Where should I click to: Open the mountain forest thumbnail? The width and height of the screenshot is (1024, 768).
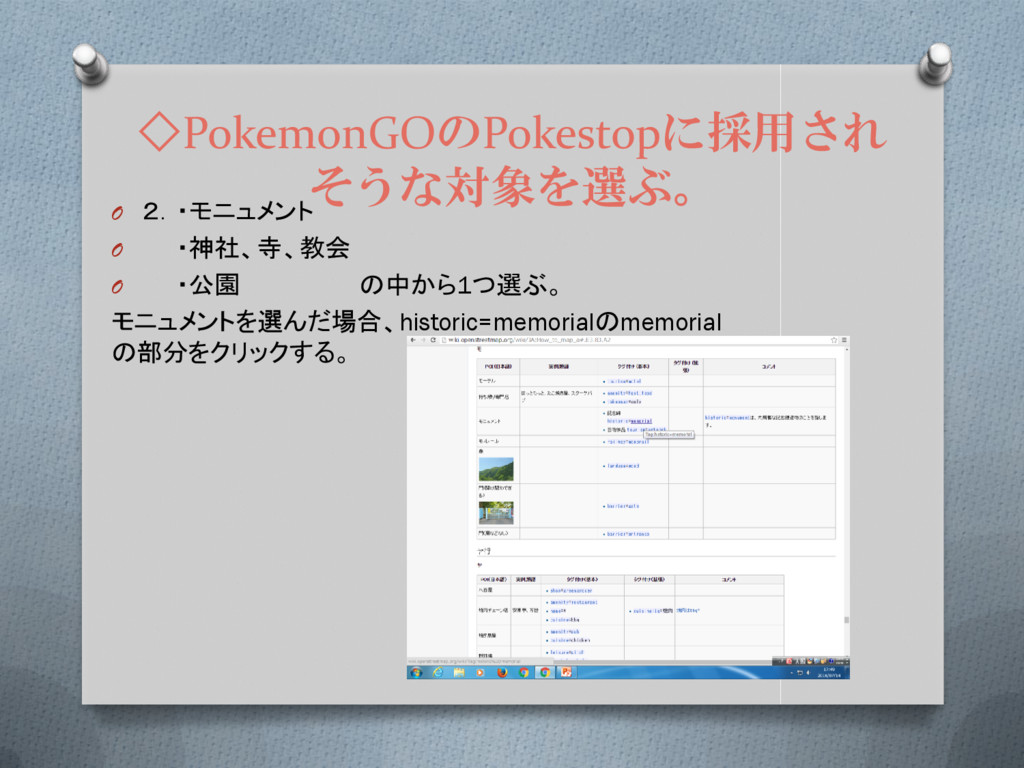click(496, 469)
